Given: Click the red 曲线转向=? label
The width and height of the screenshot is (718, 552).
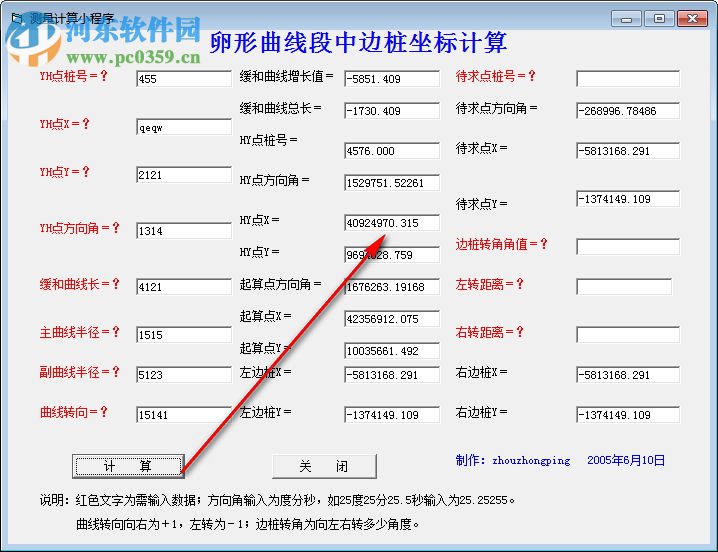Looking at the screenshot, I should point(74,412).
